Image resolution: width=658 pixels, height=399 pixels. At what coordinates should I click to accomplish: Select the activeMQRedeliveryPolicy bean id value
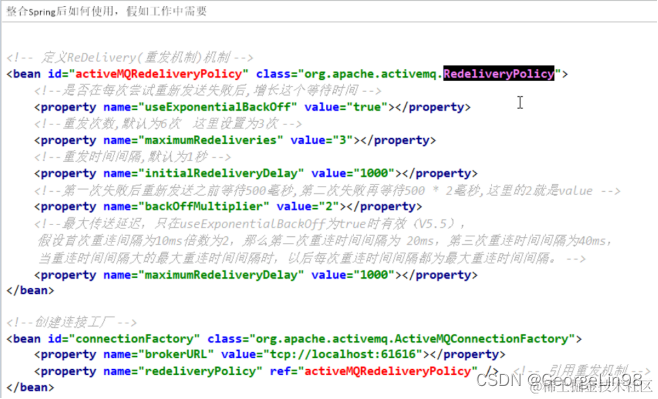tap(159, 74)
